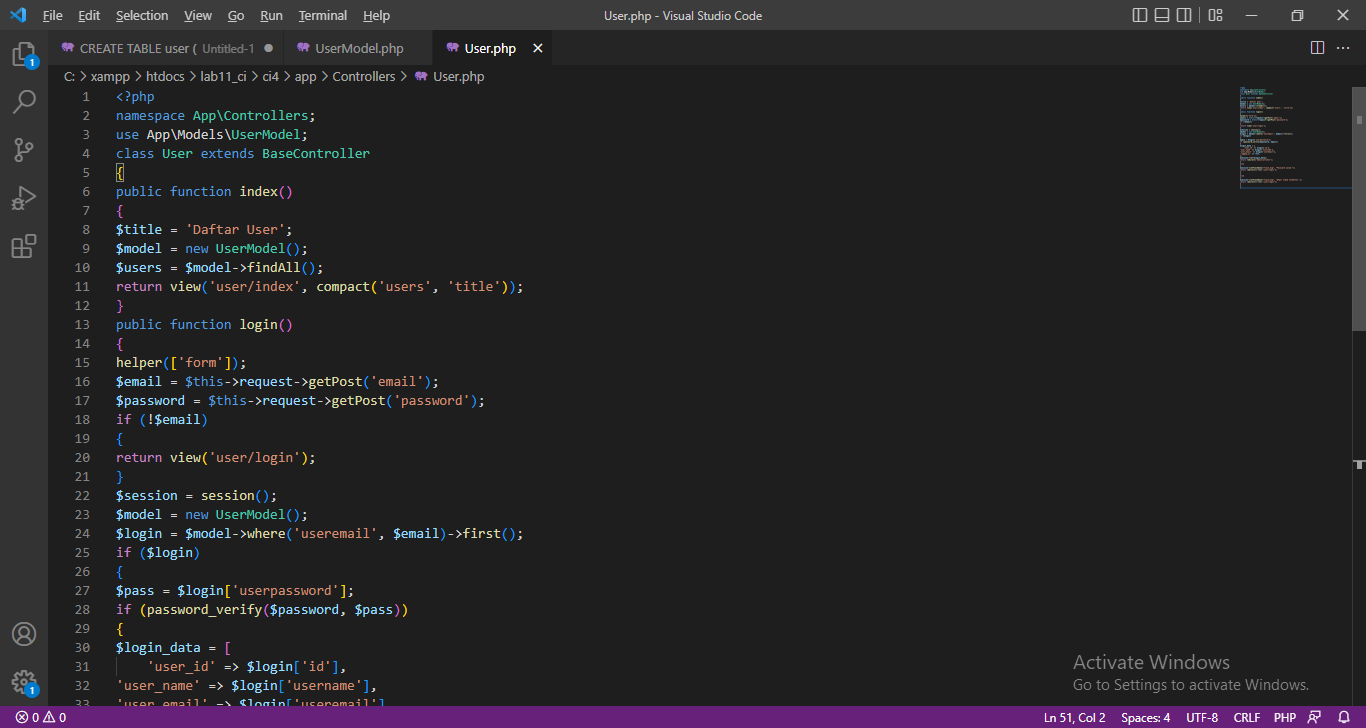This screenshot has width=1366, height=728.
Task: Close the User.php editor tab
Action: coord(537,47)
